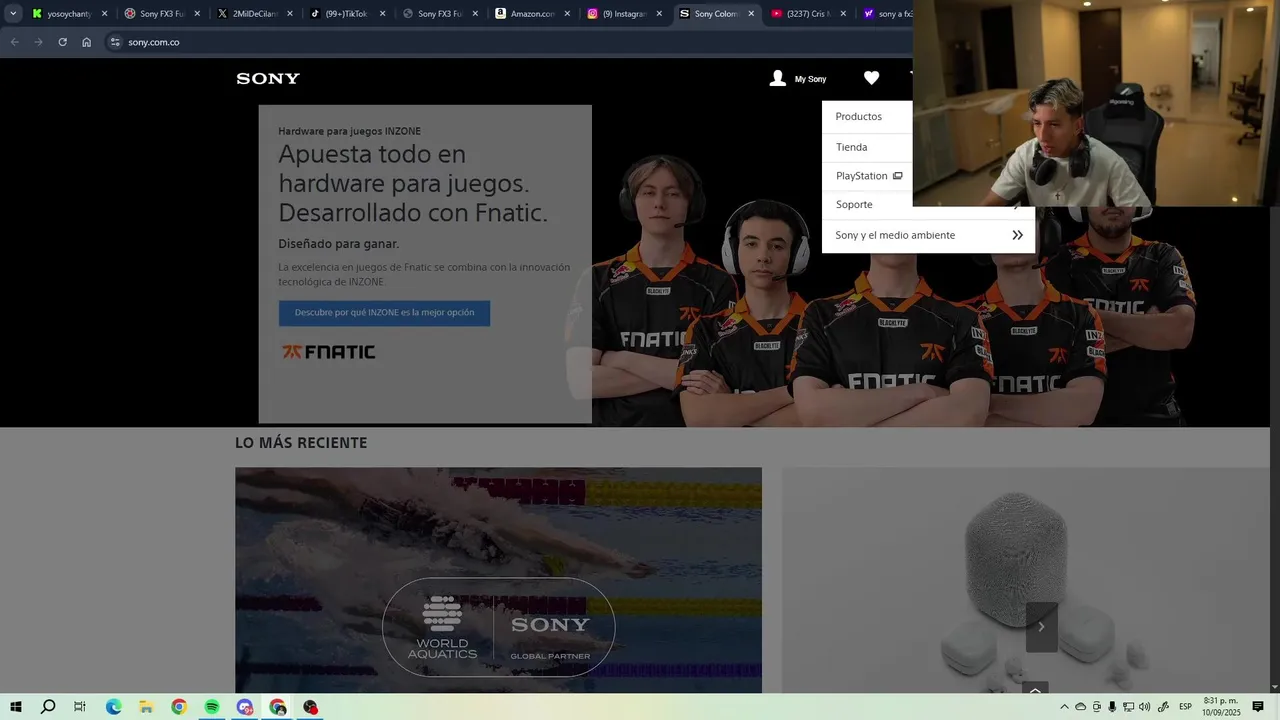
Task: Click the microphone tray icon
Action: [1112, 707]
